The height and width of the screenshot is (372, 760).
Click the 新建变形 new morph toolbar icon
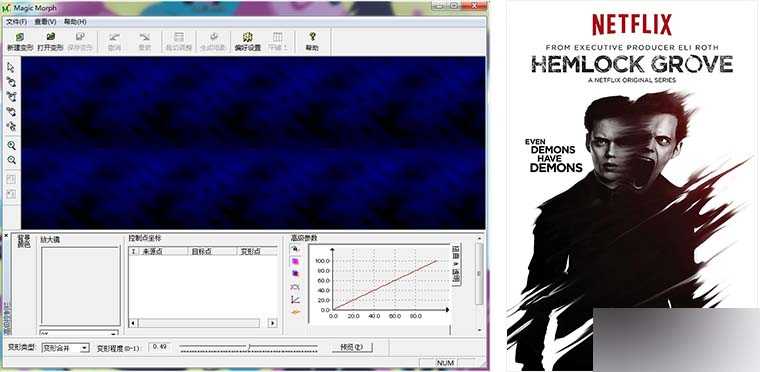(20, 42)
